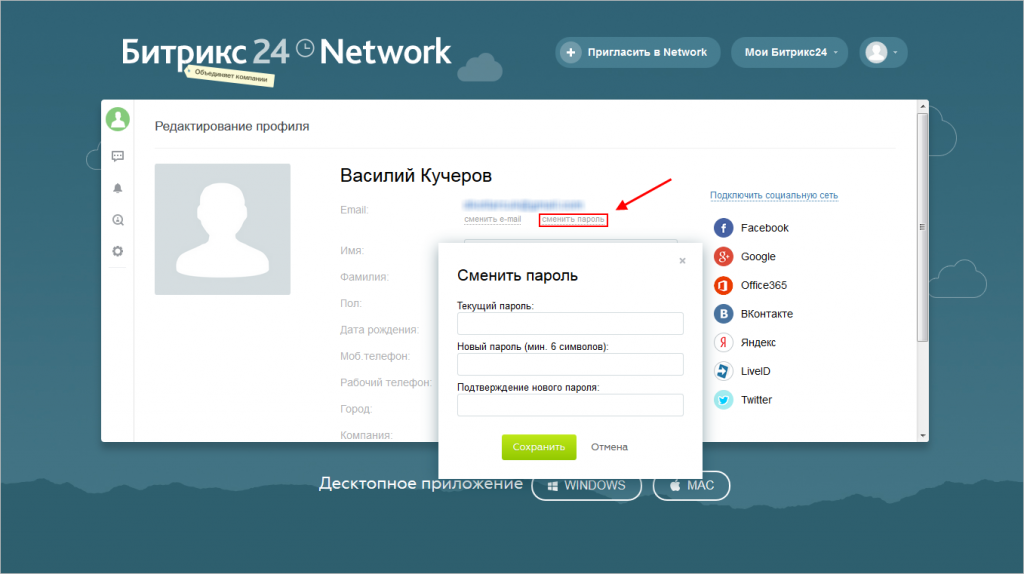Screen dimensions: 1024x574
Task: Click the Битрикс24 Network logo
Action: [x=286, y=52]
